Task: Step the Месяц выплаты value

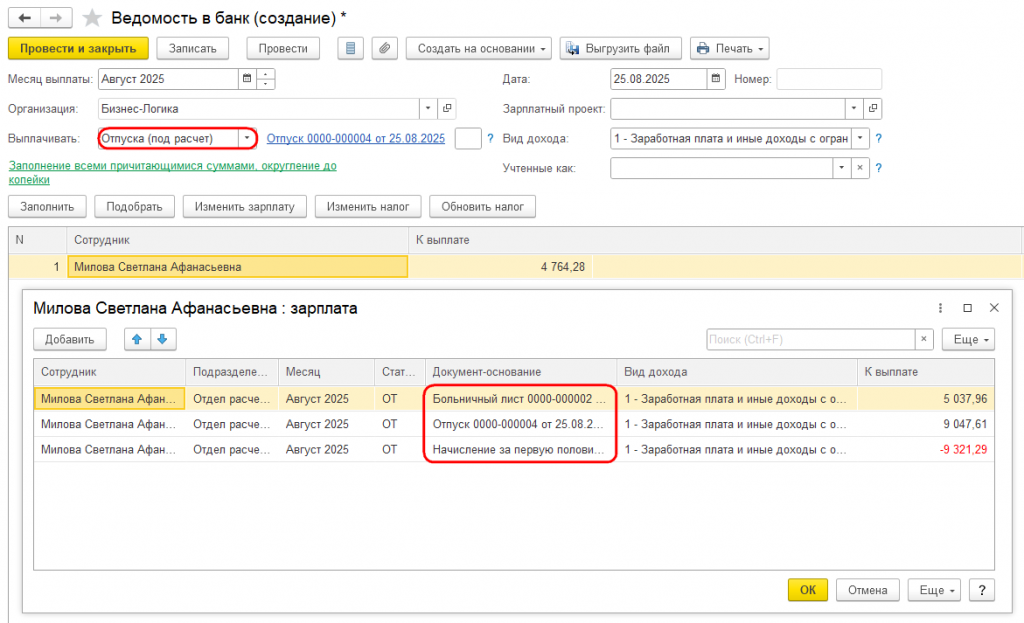Action: [266, 79]
